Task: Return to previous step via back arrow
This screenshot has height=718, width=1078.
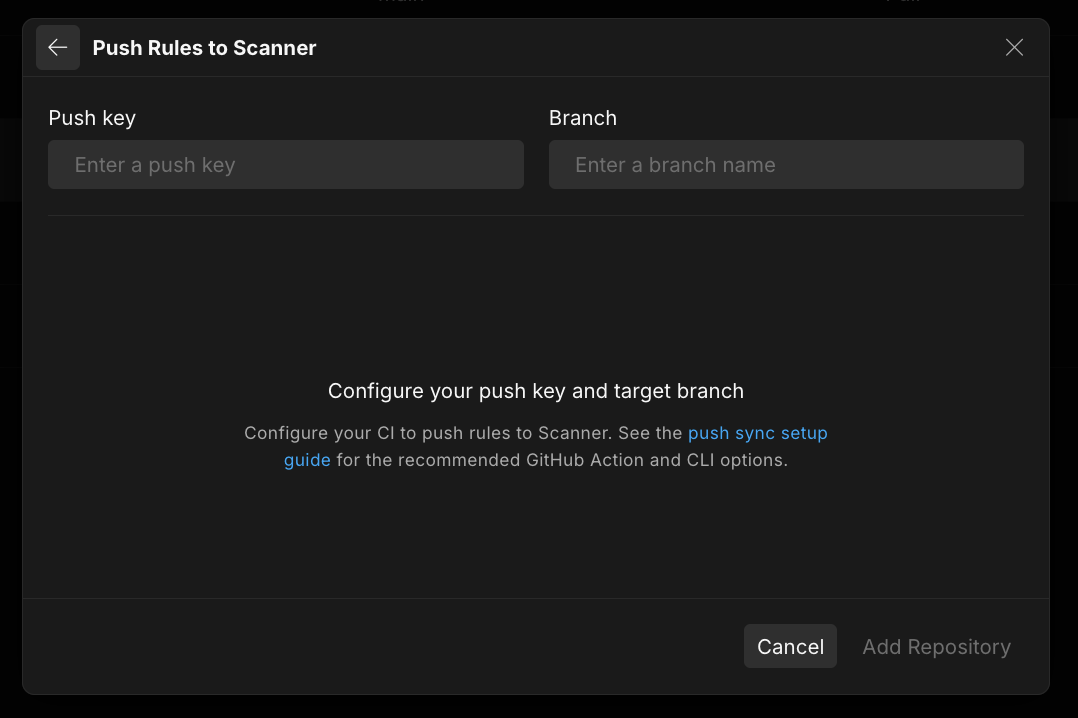Action: point(58,47)
